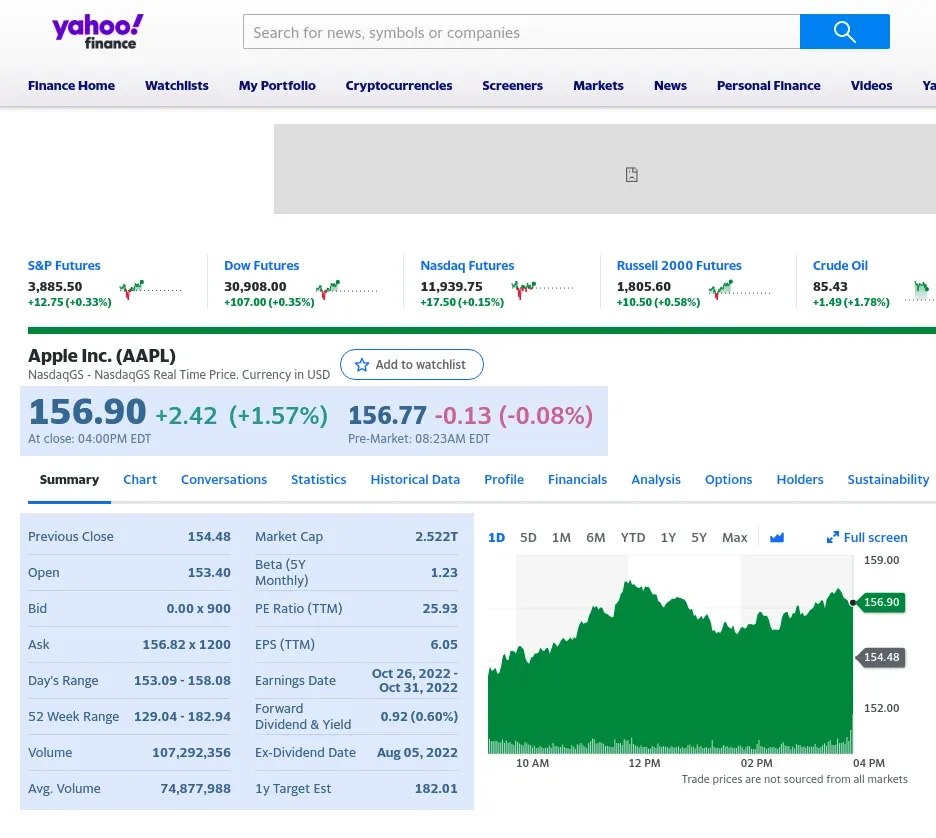Click the Yahoo Finance logo
This screenshot has width=936, height=838.
coord(97,31)
